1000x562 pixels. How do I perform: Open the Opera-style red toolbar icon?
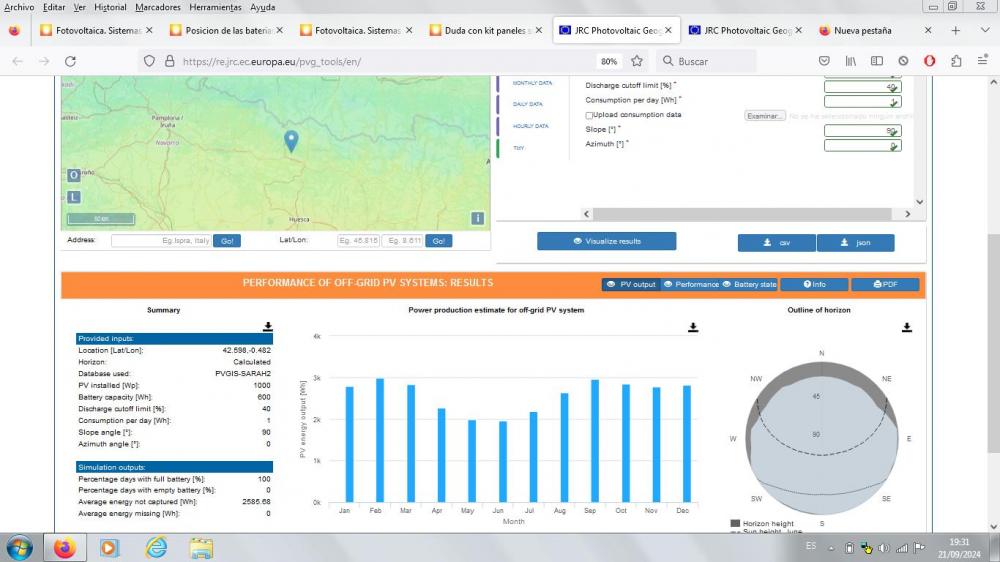pos(929,61)
